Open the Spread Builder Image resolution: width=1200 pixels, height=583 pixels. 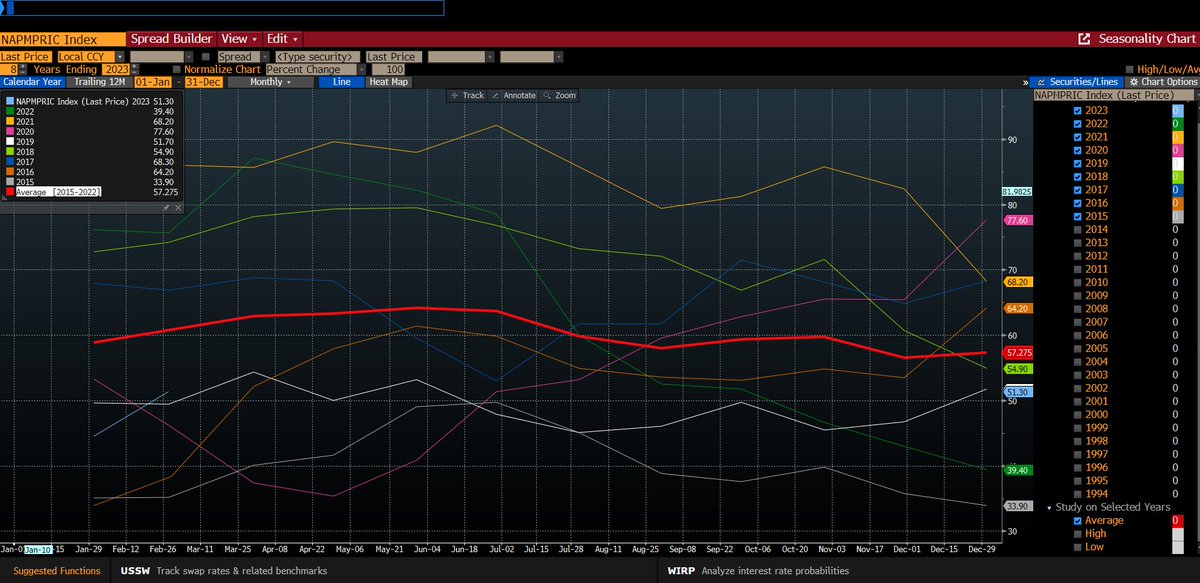point(171,39)
